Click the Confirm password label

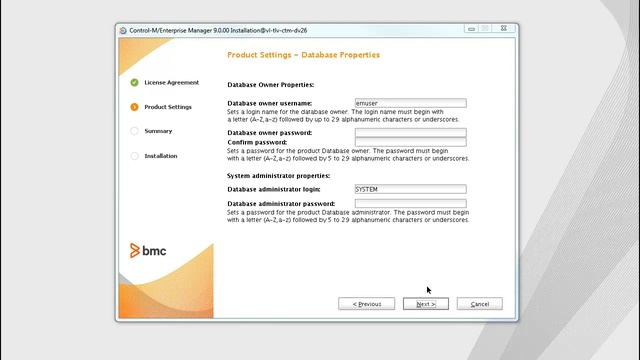(x=257, y=142)
